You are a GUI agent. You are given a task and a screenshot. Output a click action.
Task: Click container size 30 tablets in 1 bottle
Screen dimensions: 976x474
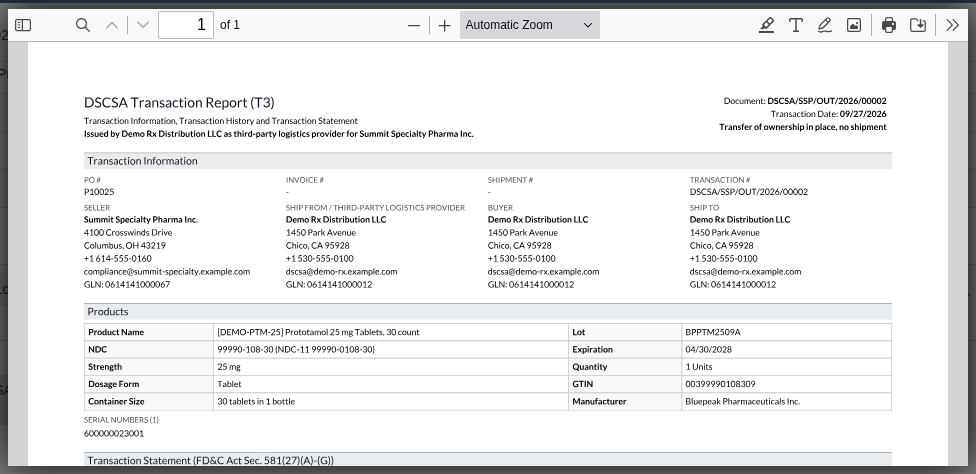(x=256, y=402)
